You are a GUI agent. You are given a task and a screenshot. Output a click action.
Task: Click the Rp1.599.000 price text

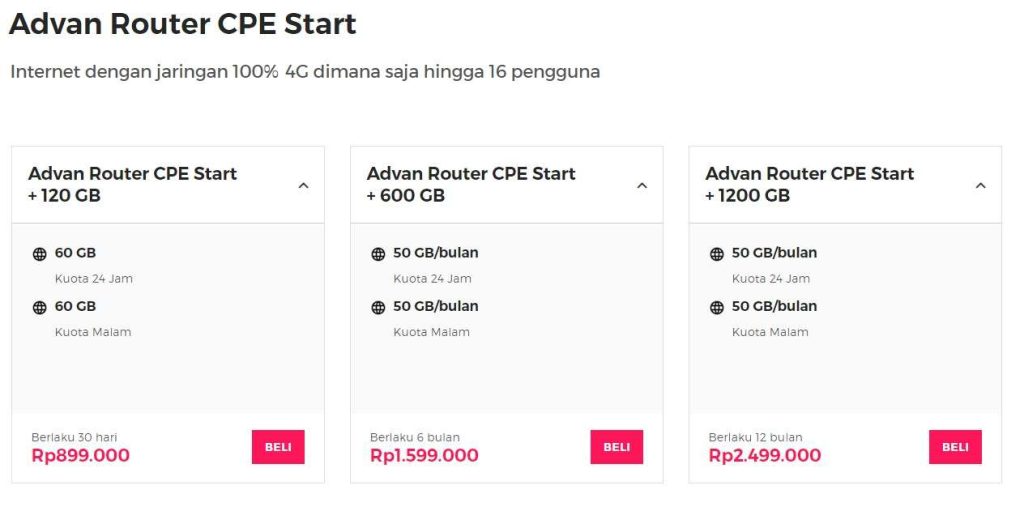point(424,456)
